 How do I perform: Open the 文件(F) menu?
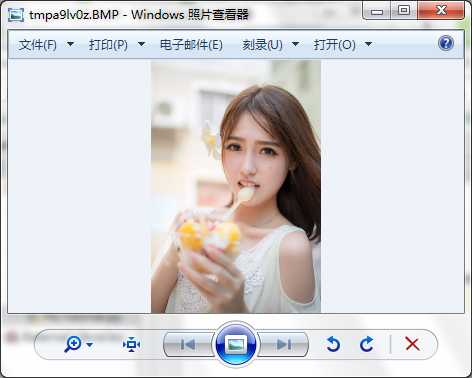click(x=38, y=45)
